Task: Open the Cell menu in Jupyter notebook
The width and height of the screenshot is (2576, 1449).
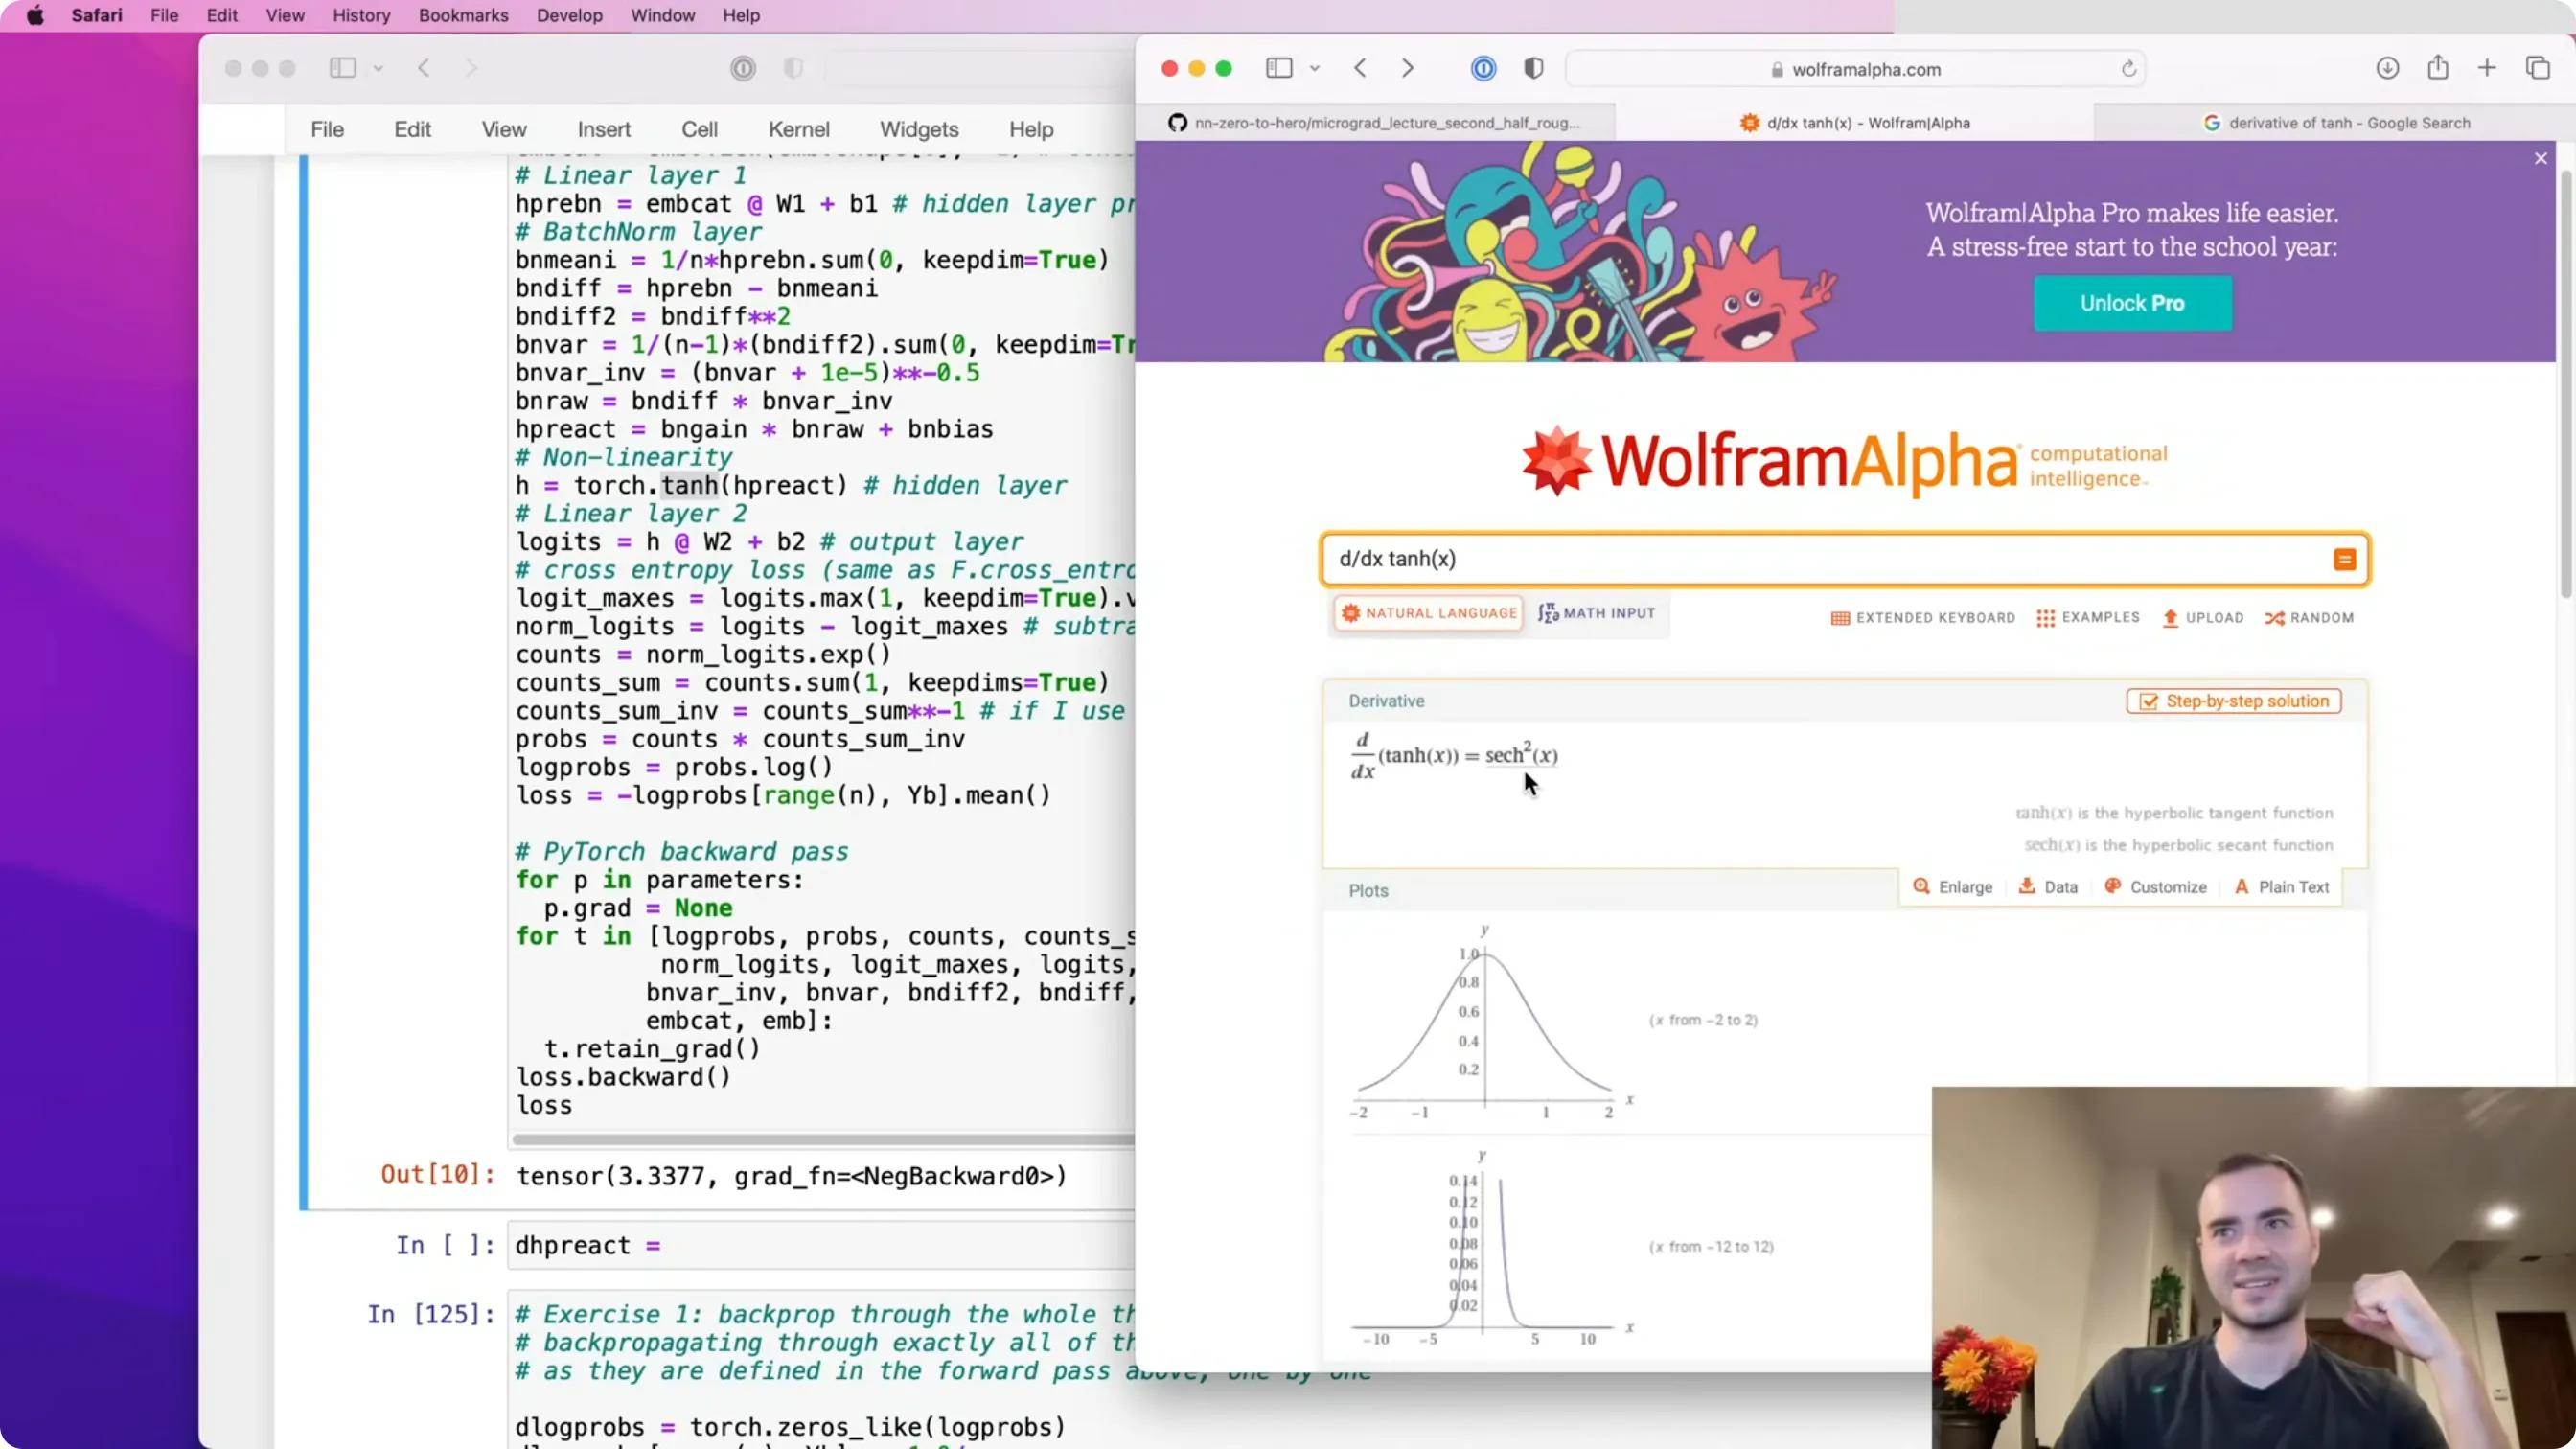Action: [699, 129]
